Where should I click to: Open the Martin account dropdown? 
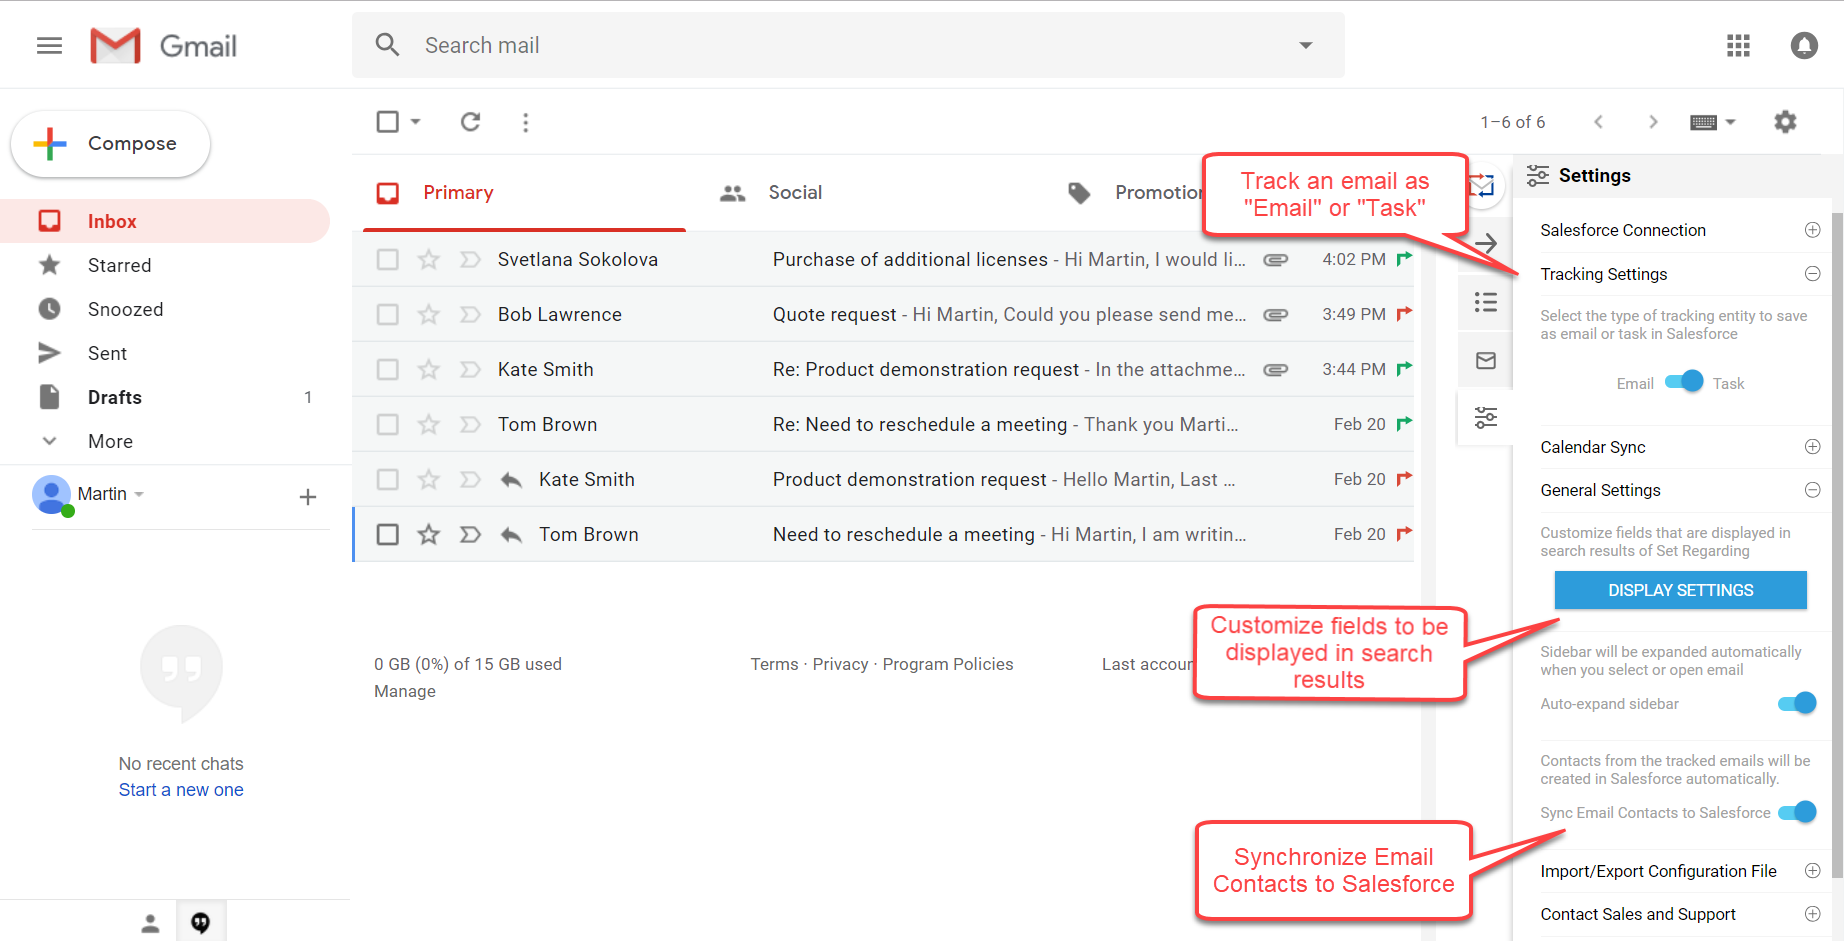(x=139, y=494)
